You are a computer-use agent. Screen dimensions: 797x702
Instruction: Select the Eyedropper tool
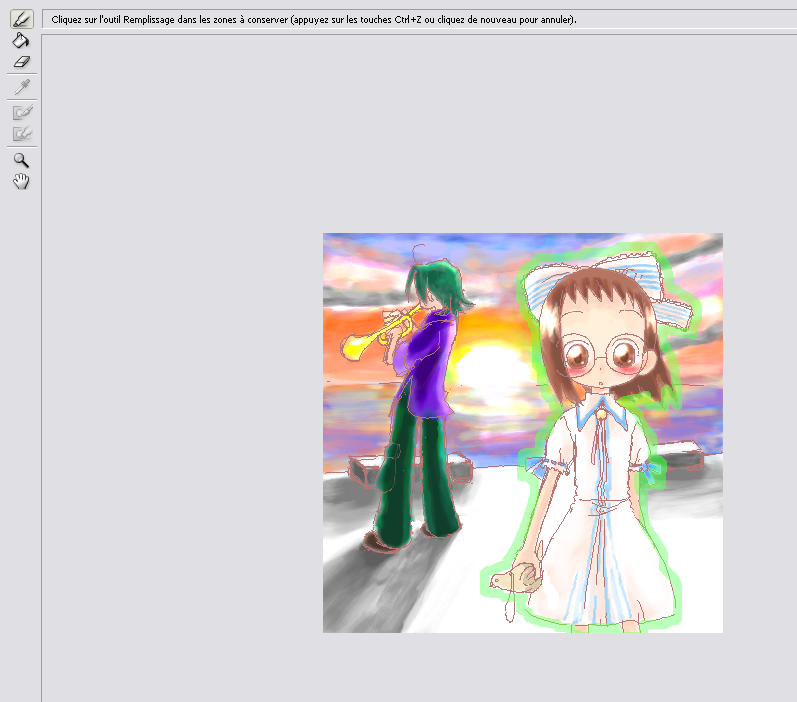click(x=21, y=87)
